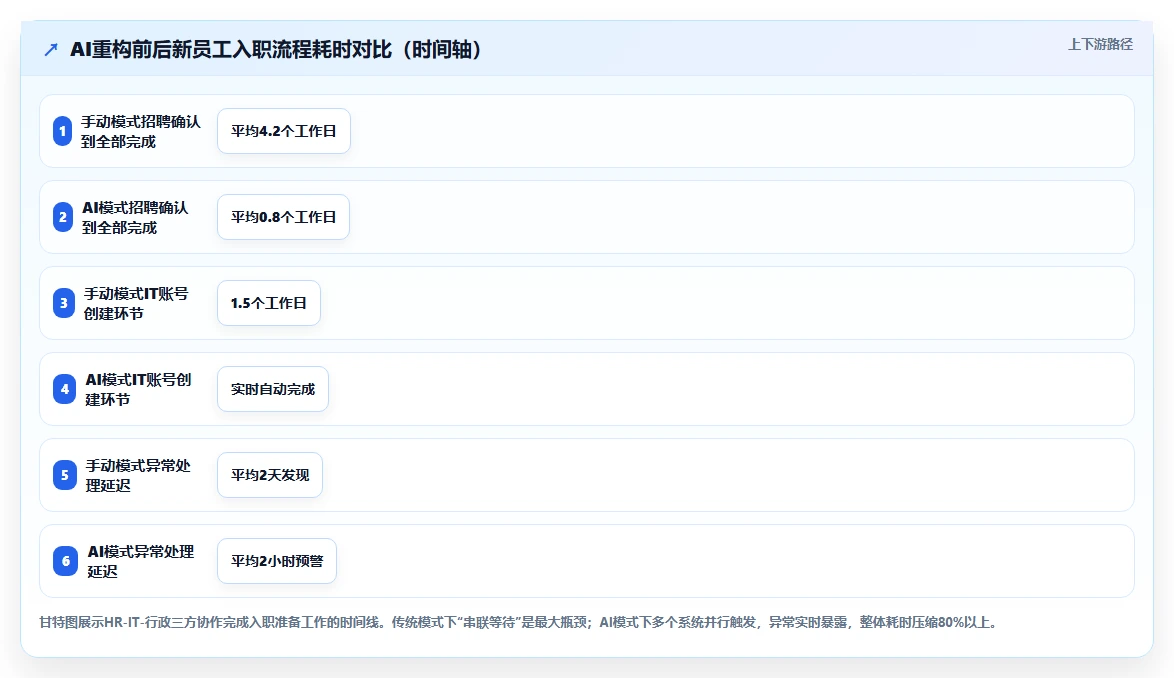1174x678 pixels.
Task: Click the 平均0.8个工作日 chip
Action: click(x=284, y=217)
